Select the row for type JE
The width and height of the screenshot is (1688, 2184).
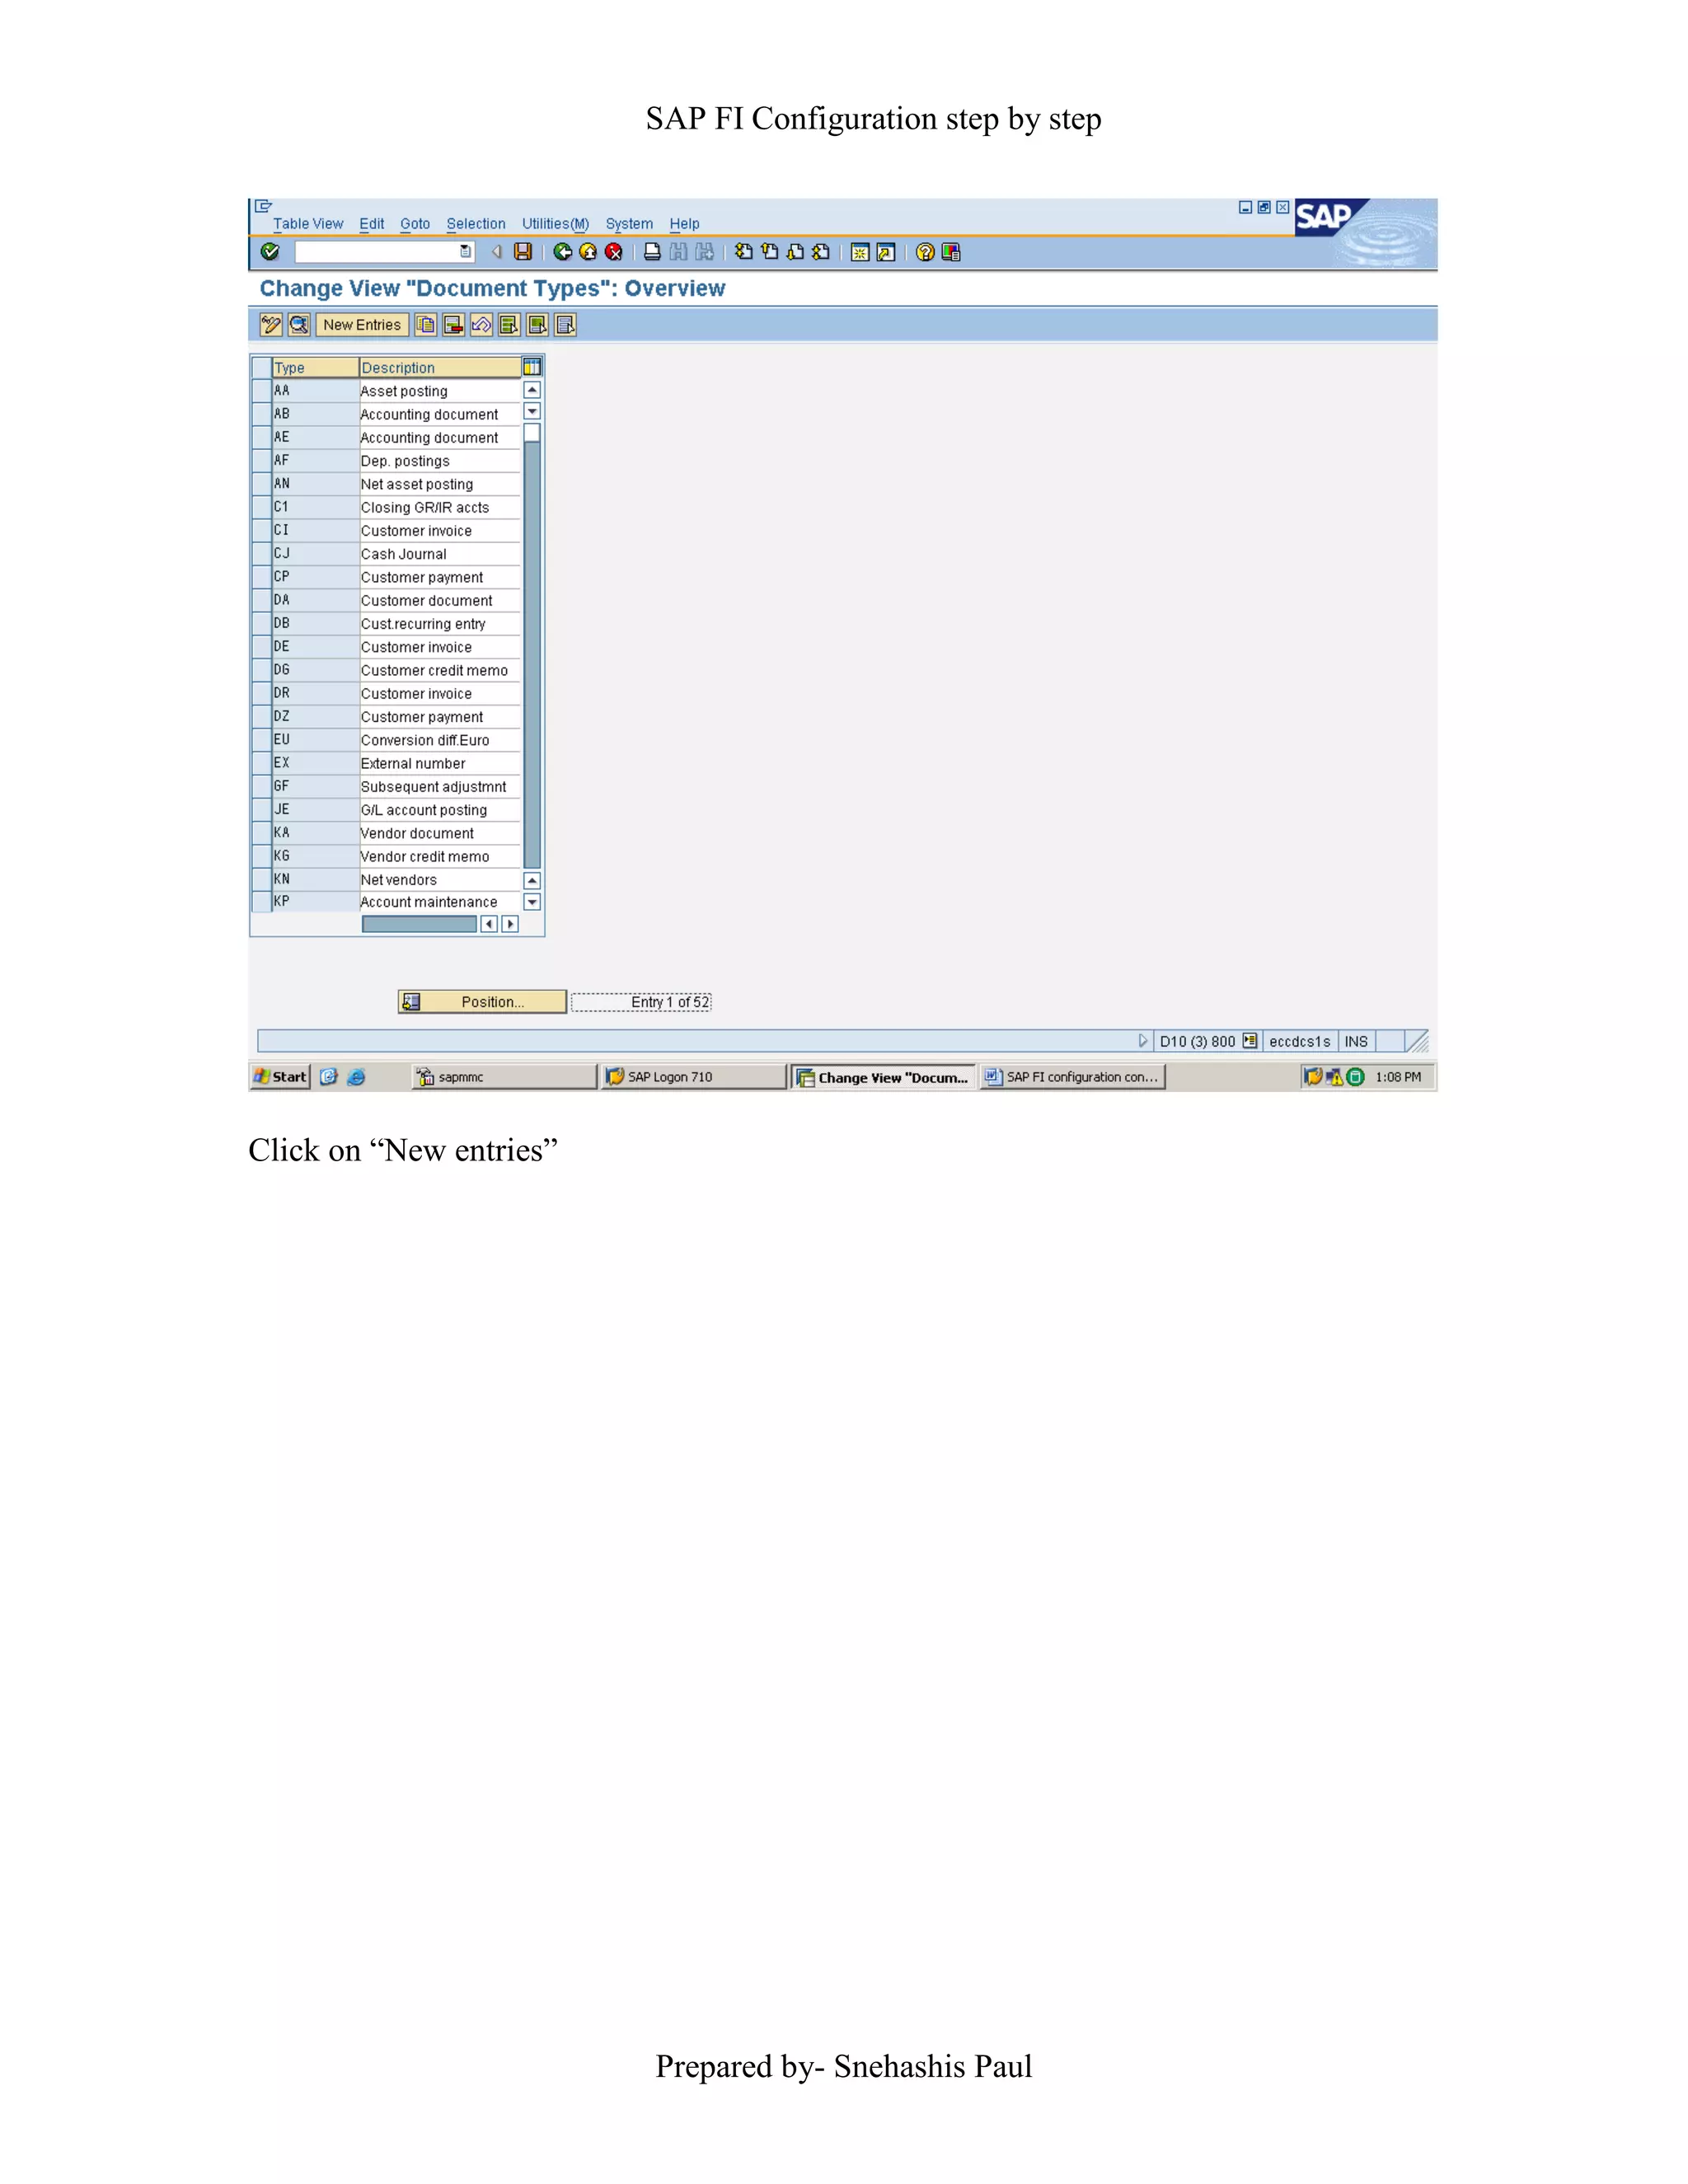pyautogui.click(x=262, y=810)
